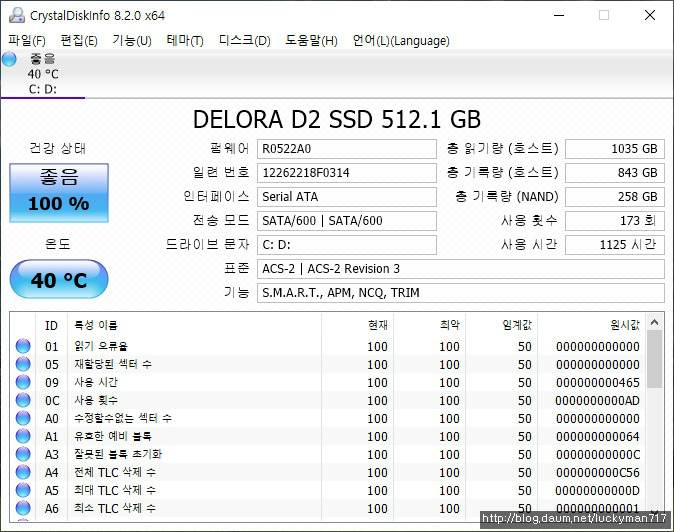Open the 파일(F) menu
This screenshot has height=532, width=674.
click(27, 41)
